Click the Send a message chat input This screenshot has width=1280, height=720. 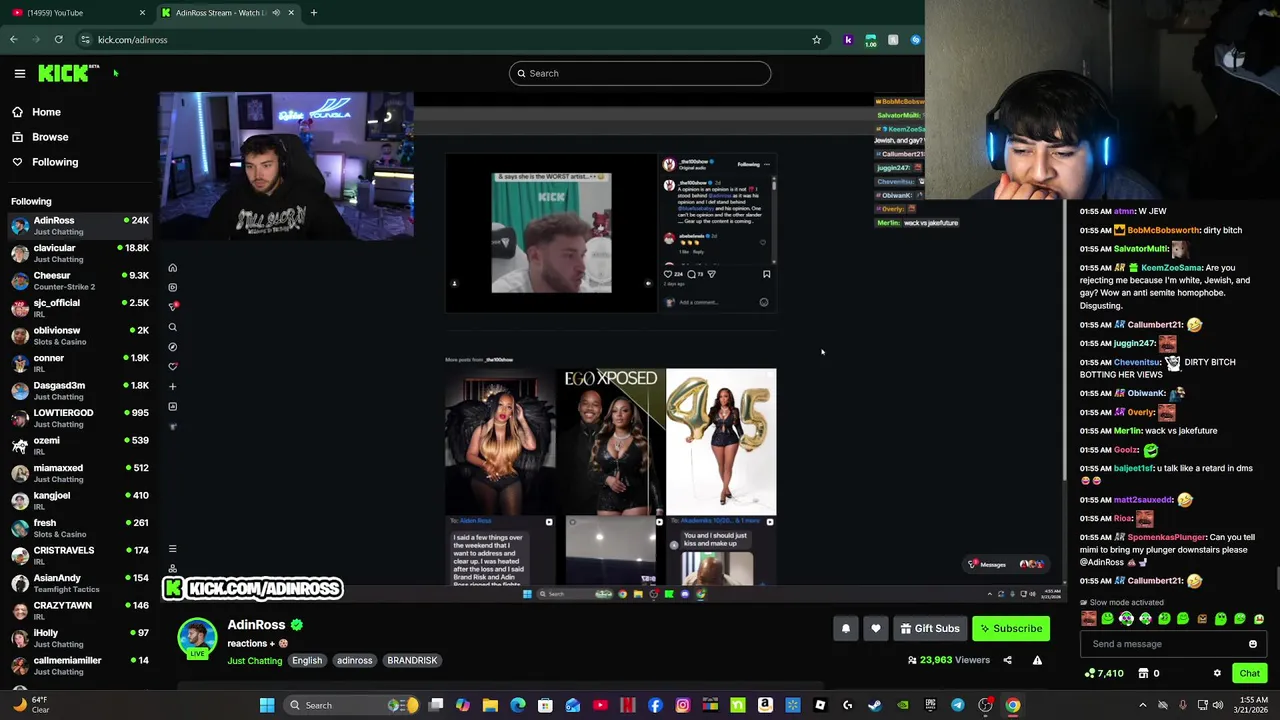coord(1166,644)
